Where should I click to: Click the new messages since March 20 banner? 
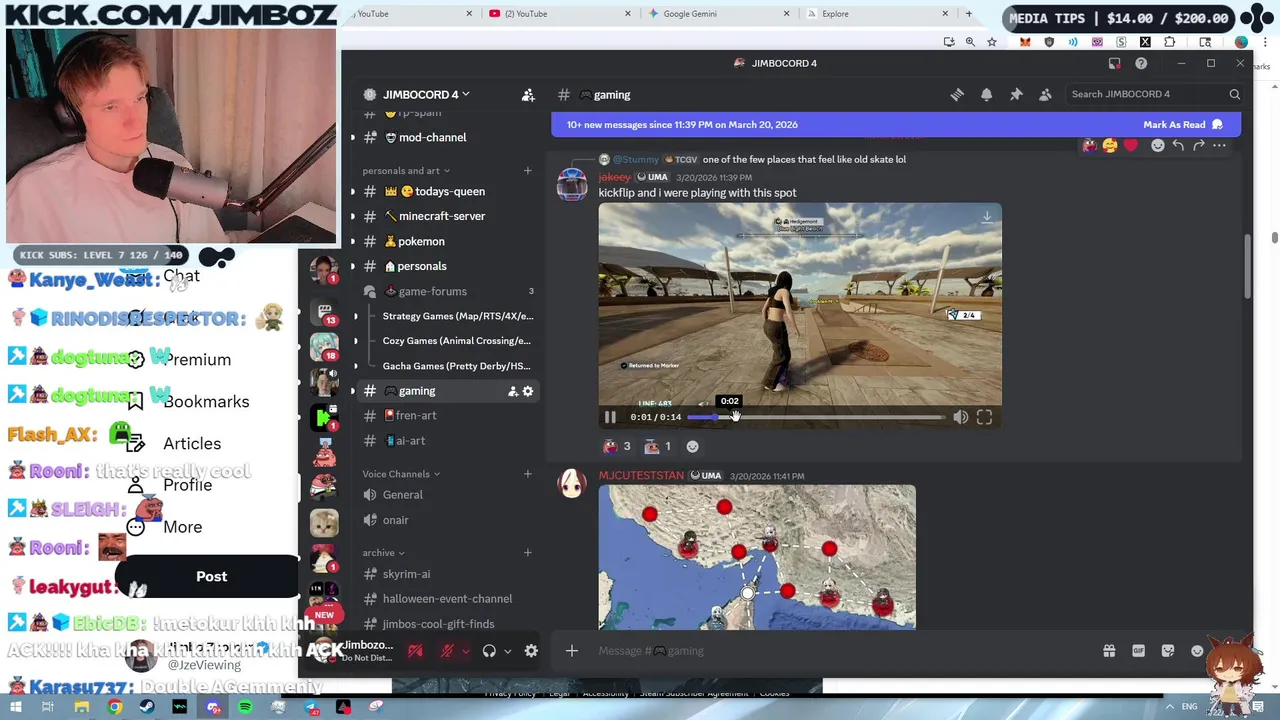pos(682,125)
